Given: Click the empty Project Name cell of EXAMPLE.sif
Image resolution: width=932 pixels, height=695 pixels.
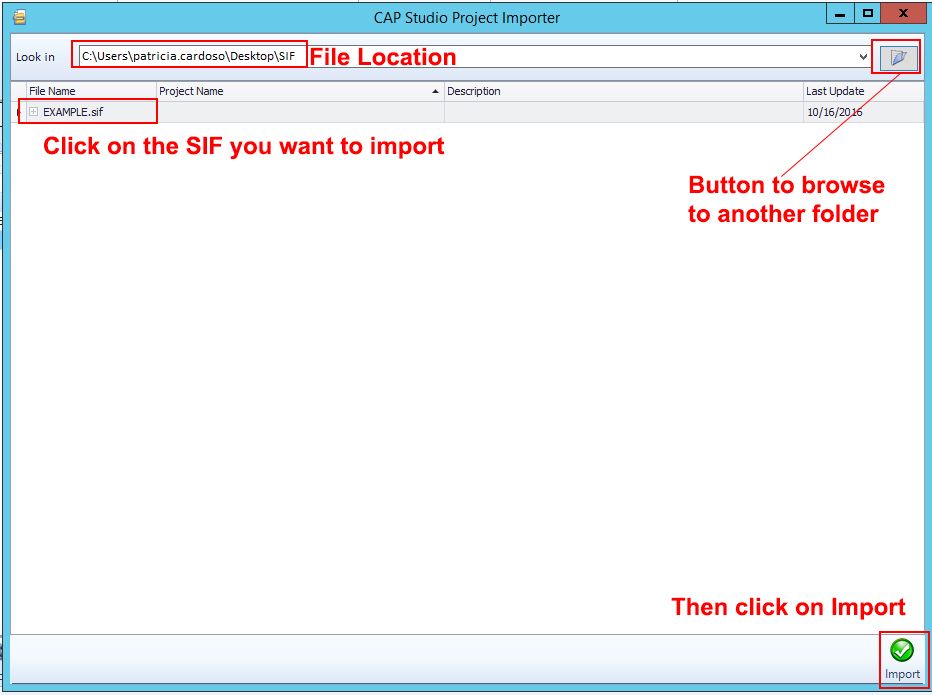Looking at the screenshot, I should pos(298,112).
